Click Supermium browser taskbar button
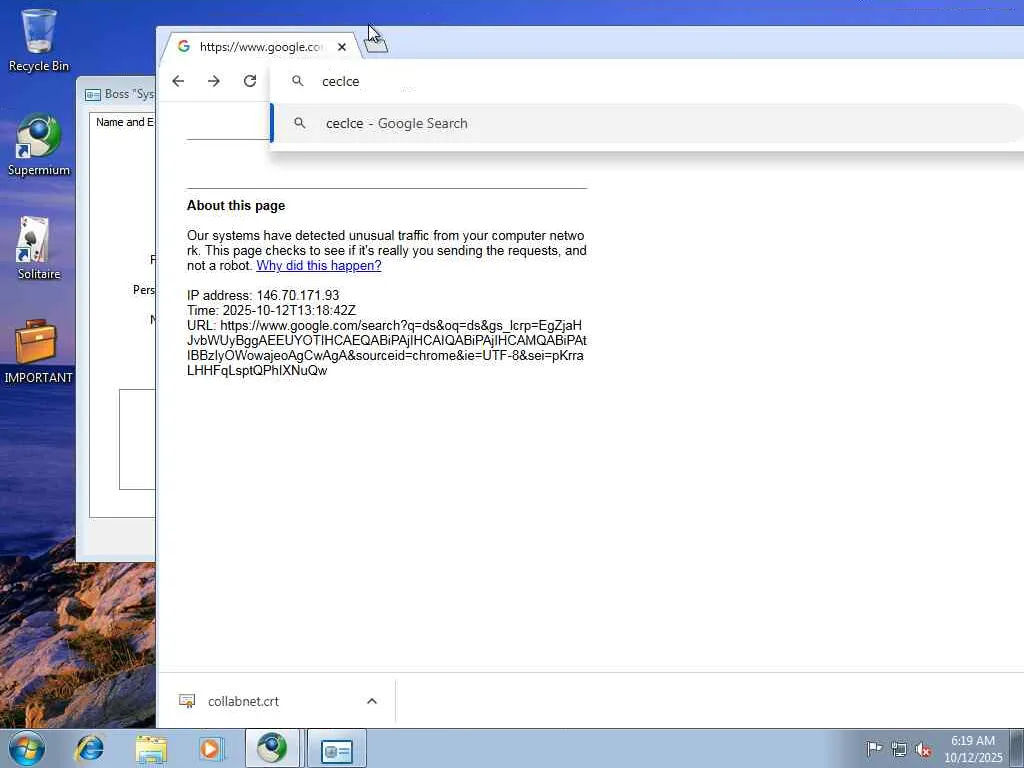Screen dimensions: 1024x768 [272, 748]
